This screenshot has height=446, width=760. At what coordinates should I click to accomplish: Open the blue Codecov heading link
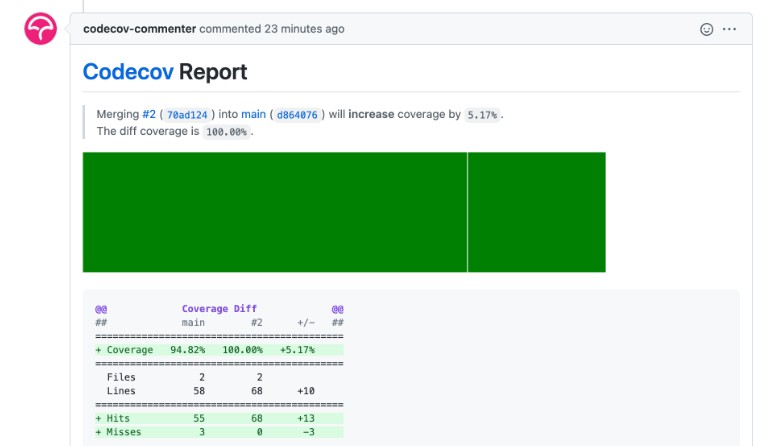point(128,72)
